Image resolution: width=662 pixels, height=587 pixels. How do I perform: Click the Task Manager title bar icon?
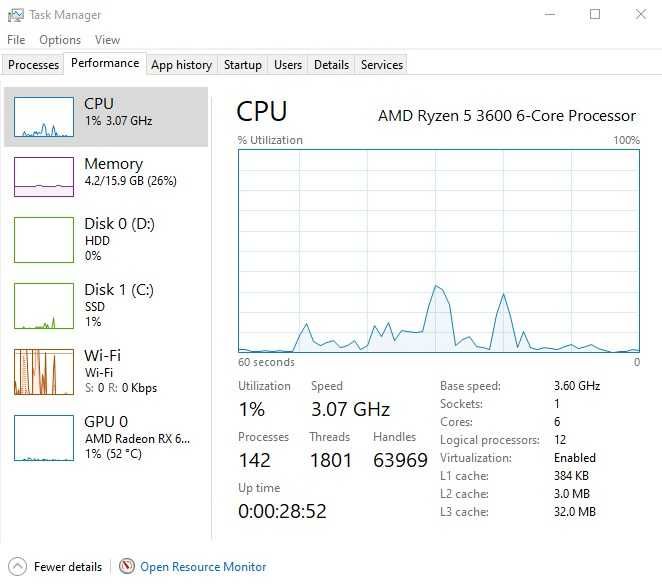click(x=15, y=15)
